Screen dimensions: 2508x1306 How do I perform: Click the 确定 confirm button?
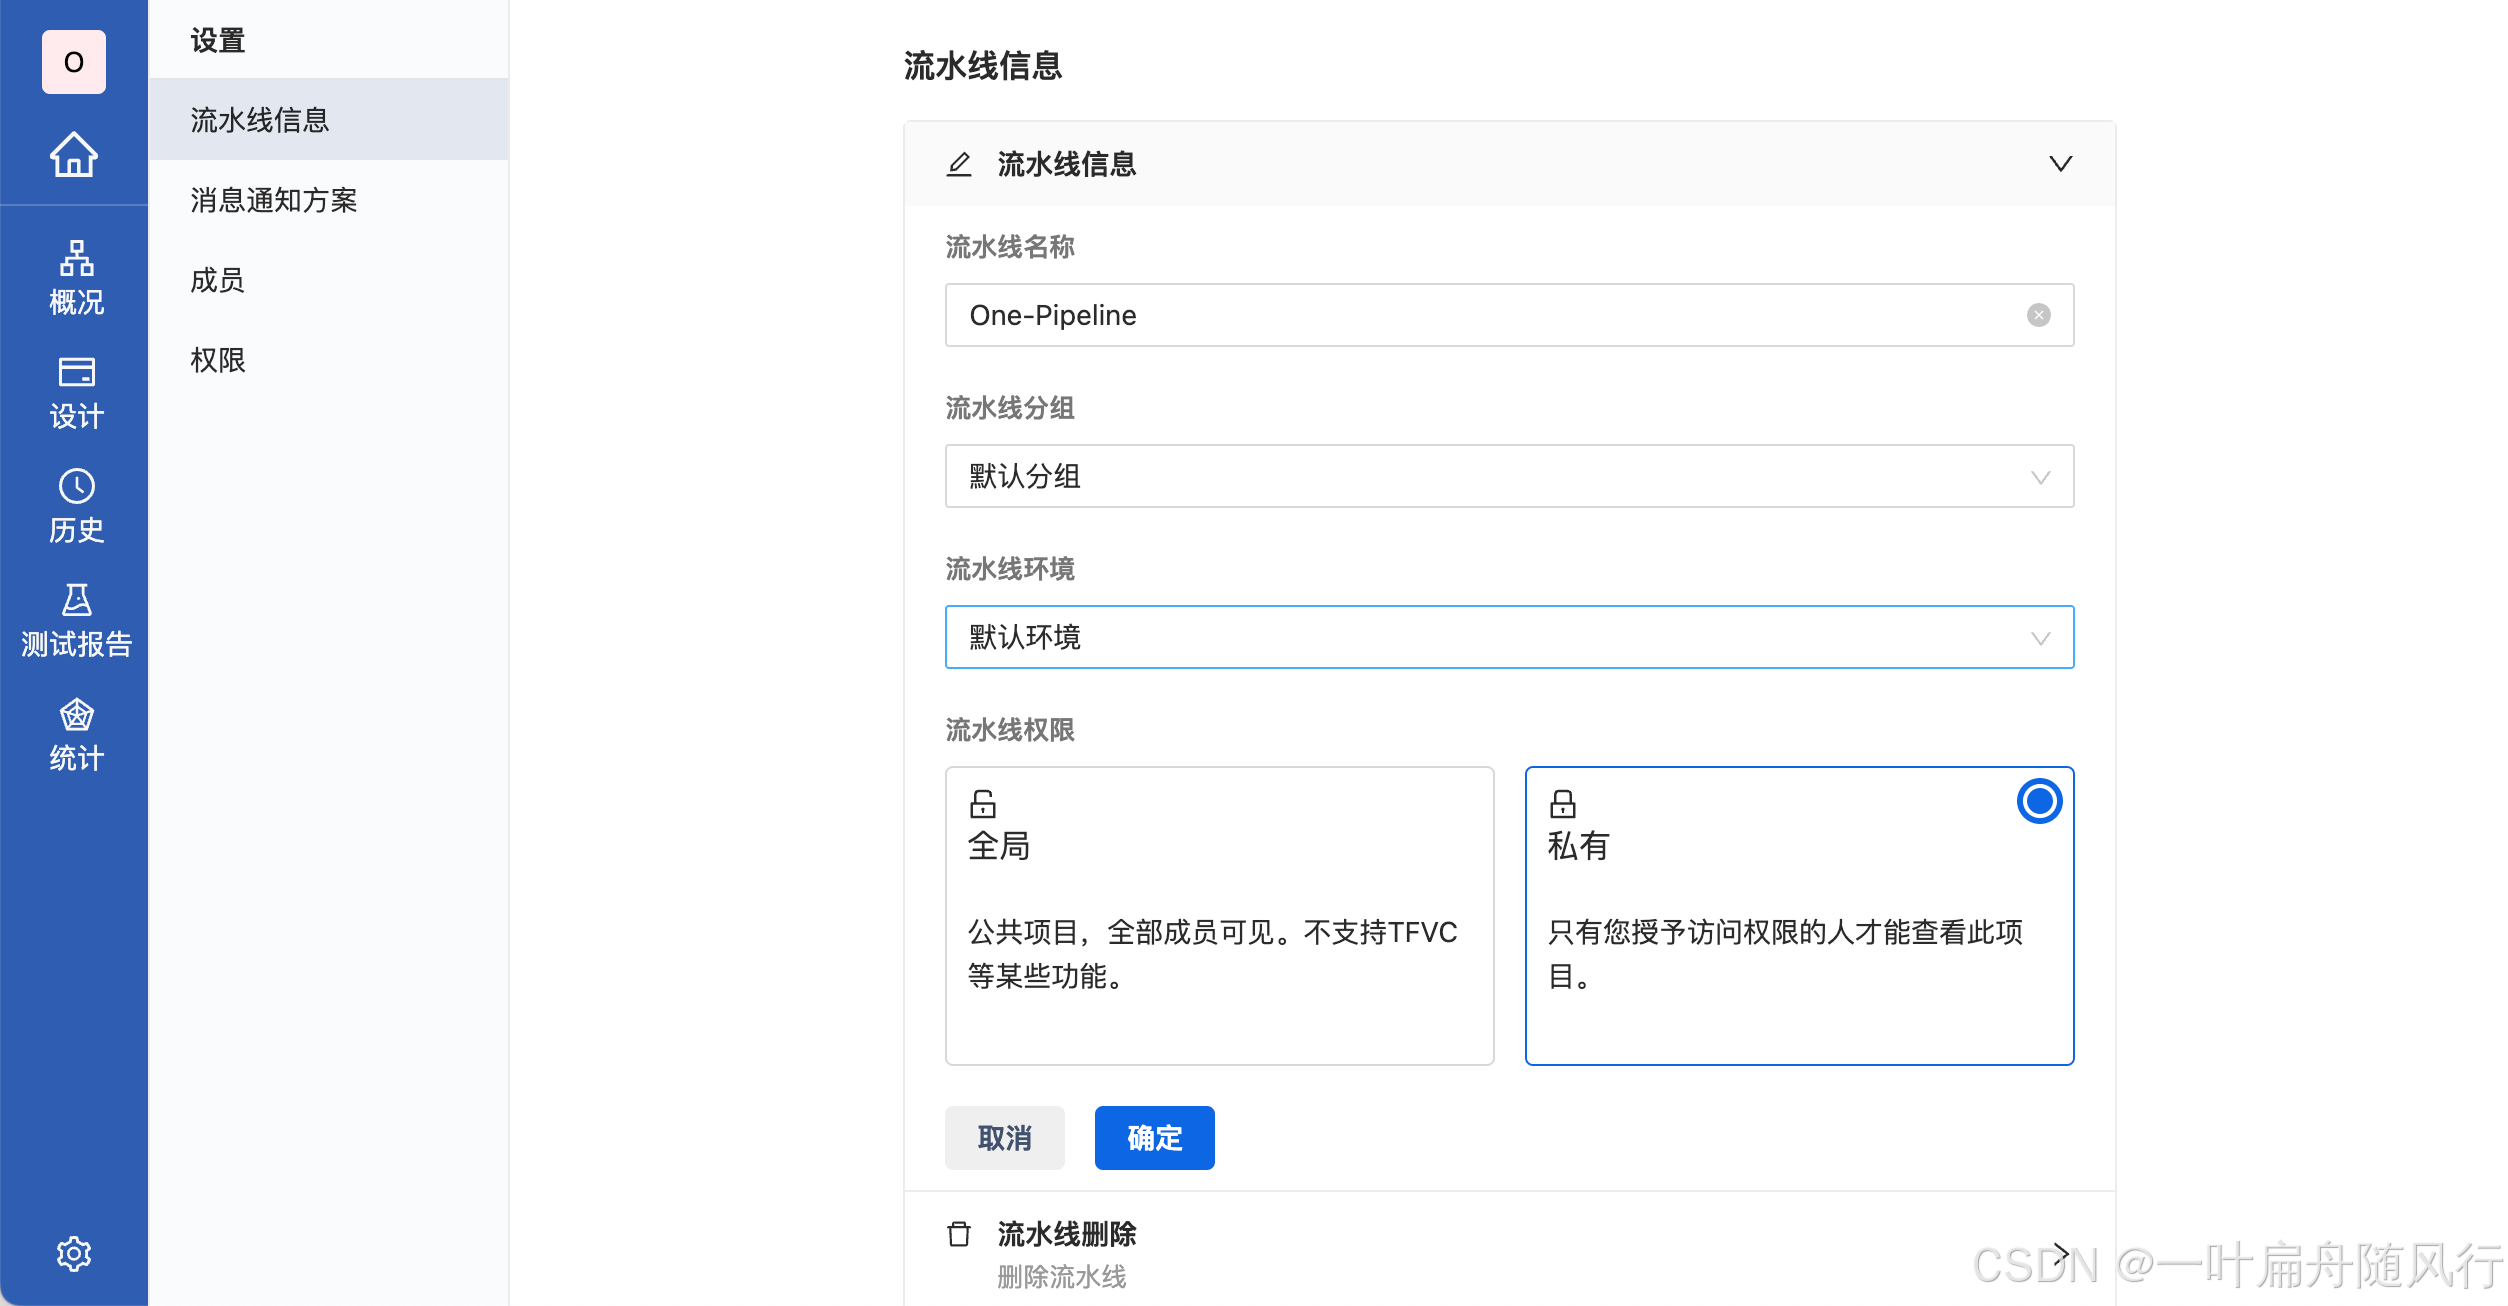click(1155, 1138)
